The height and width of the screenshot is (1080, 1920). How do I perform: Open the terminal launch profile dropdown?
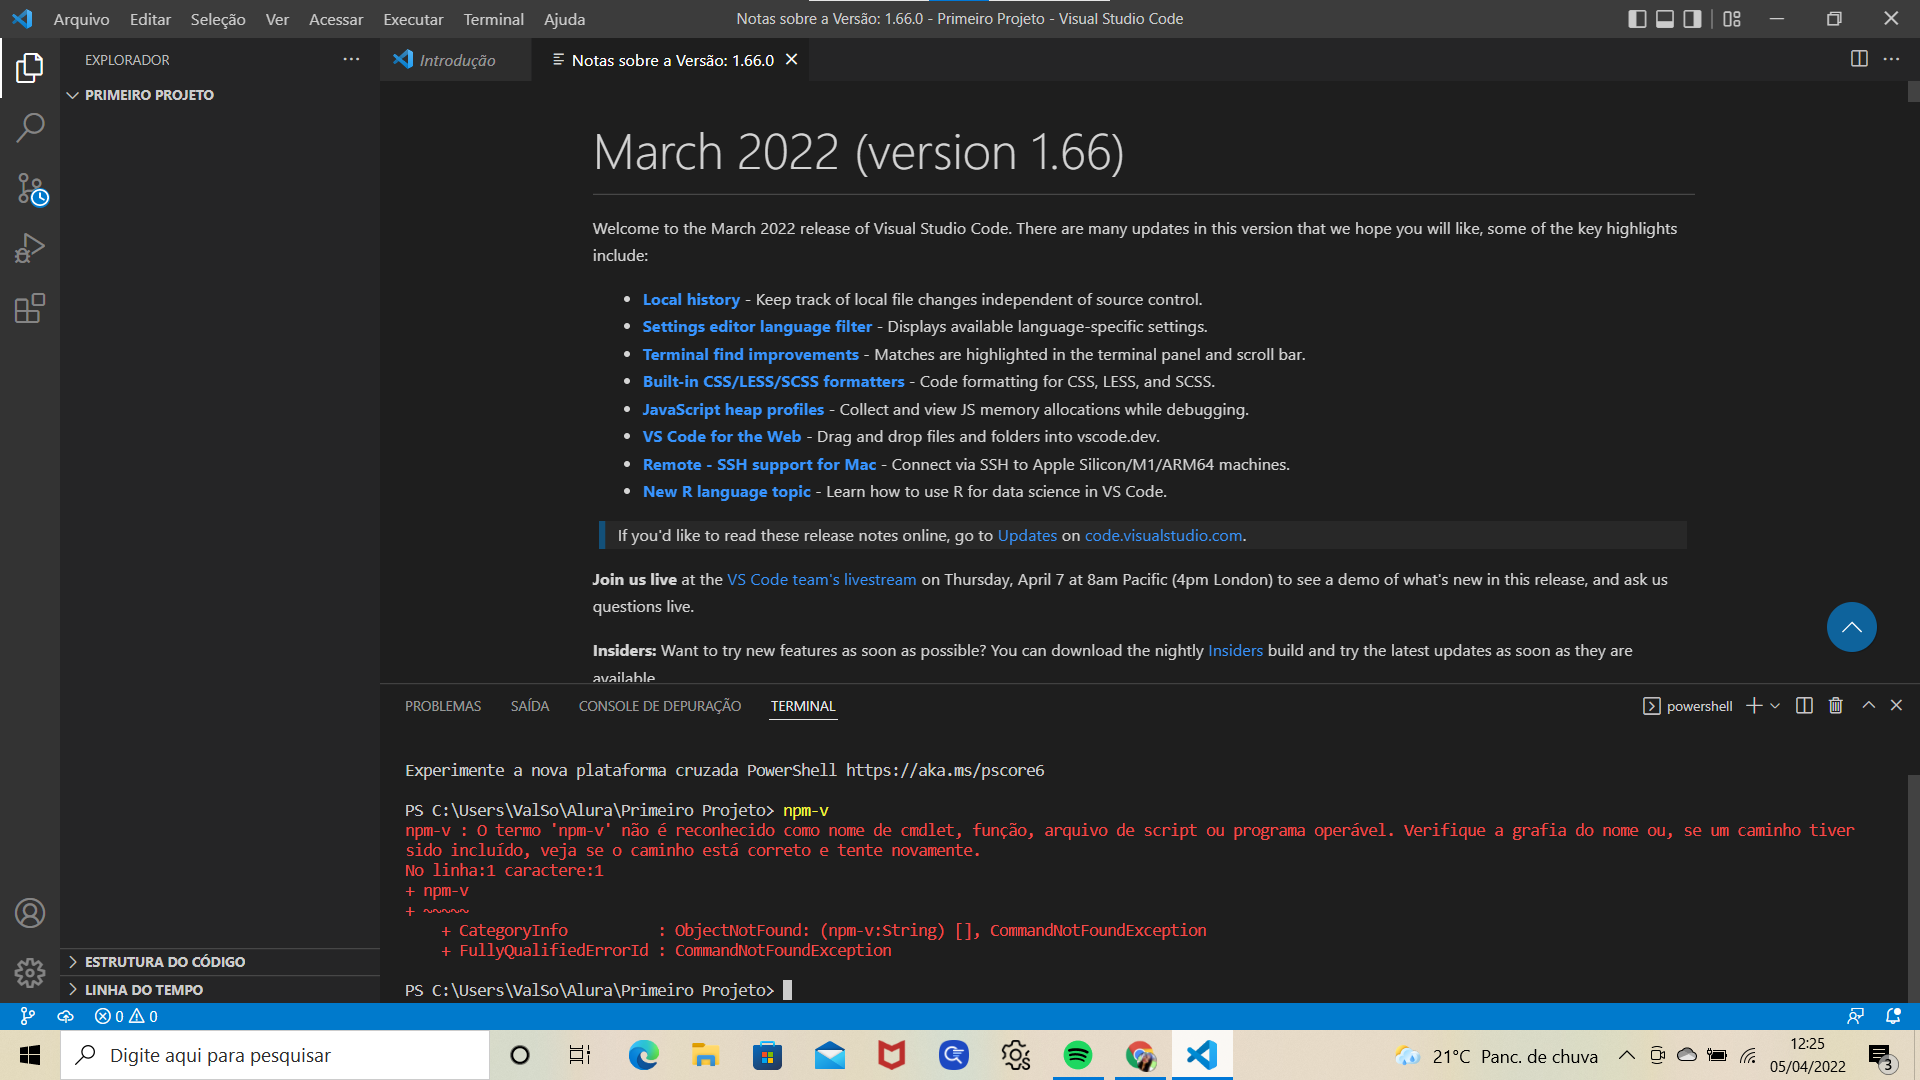[x=1775, y=706]
